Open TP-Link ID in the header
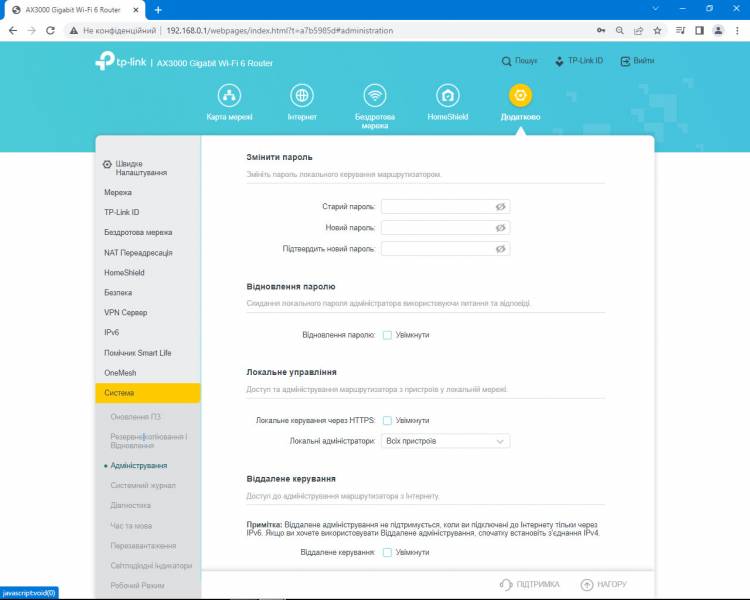 [x=579, y=61]
